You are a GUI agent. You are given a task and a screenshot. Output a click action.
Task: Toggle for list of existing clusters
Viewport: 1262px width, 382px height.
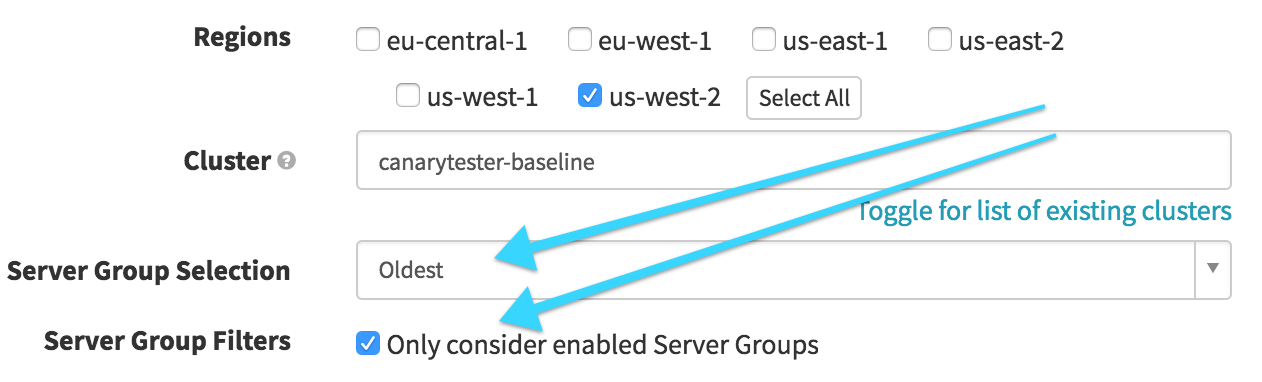(x=1044, y=212)
